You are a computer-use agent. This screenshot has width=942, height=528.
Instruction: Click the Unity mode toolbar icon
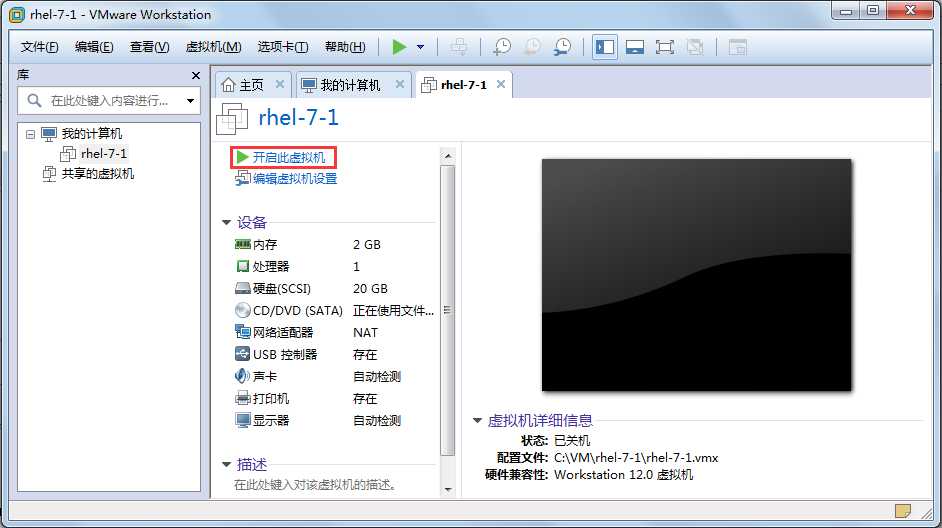click(695, 47)
